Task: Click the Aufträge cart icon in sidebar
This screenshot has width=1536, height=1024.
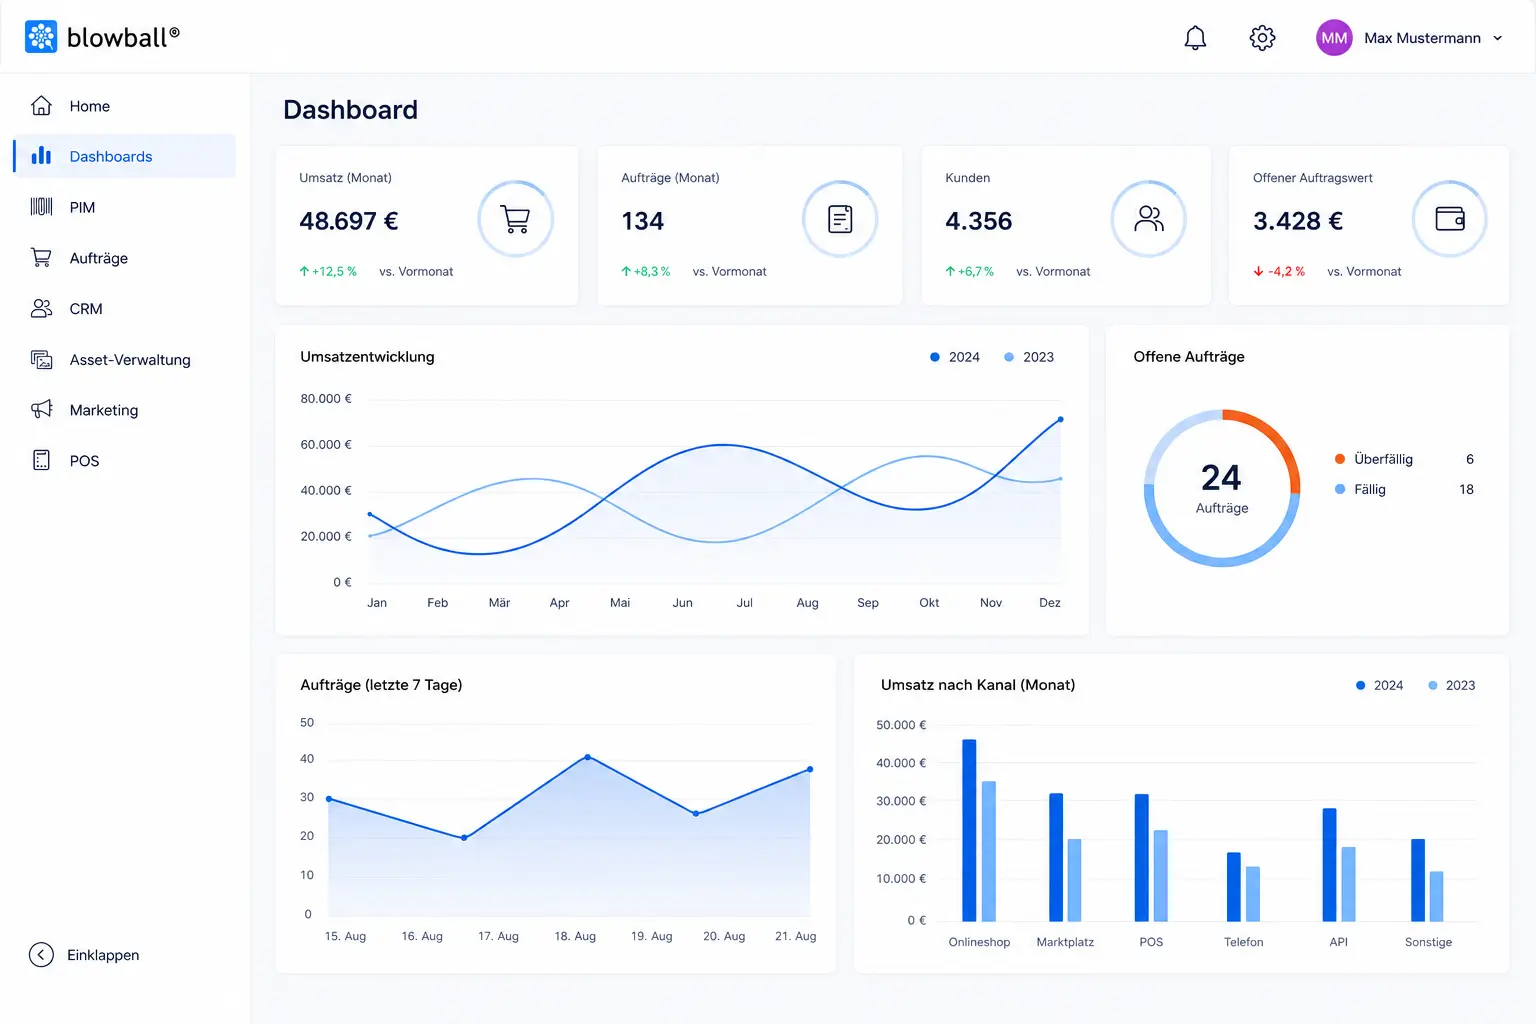Action: (x=41, y=257)
